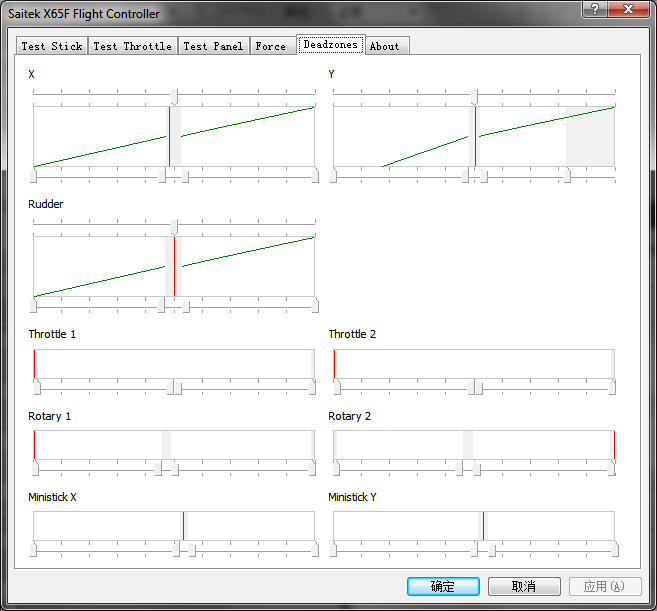
Task: Click Rotary 1 right-of-center deadzone thumb
Action: pyautogui.click(x=175, y=469)
